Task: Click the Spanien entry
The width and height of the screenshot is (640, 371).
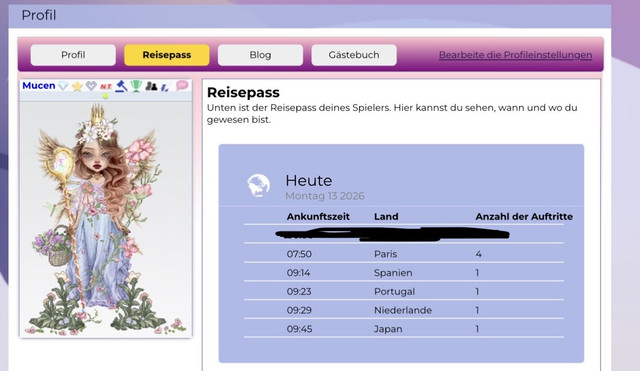Action: tap(393, 273)
